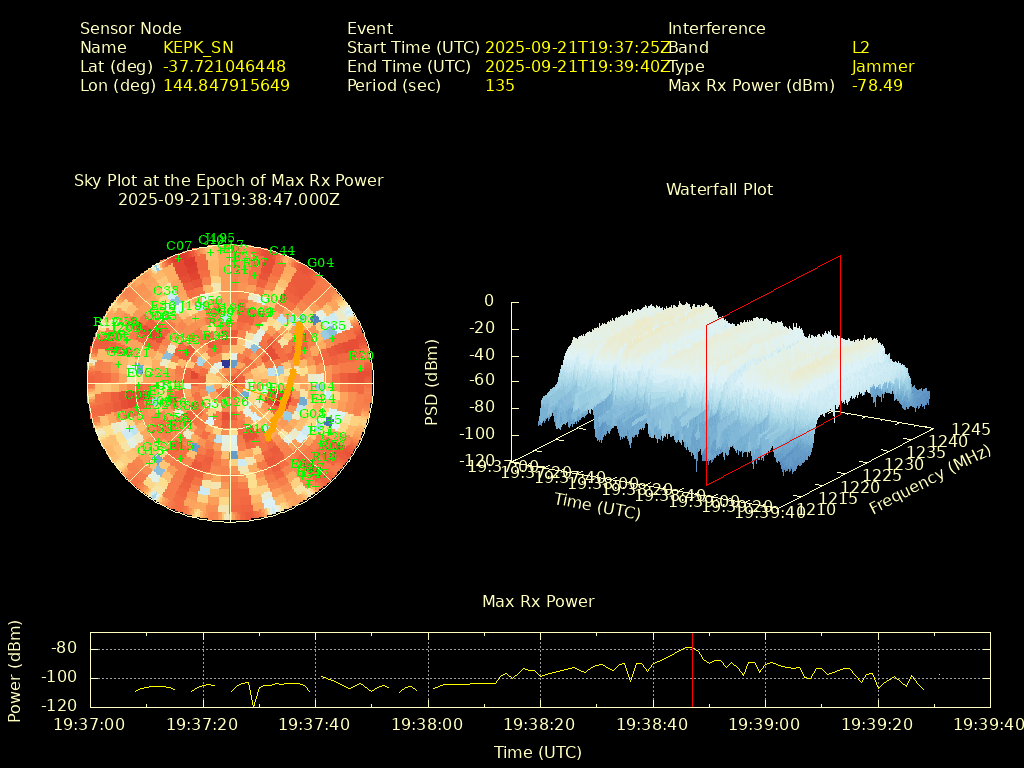
Task: Select the C38 satellite marker
Action: [x=166, y=291]
